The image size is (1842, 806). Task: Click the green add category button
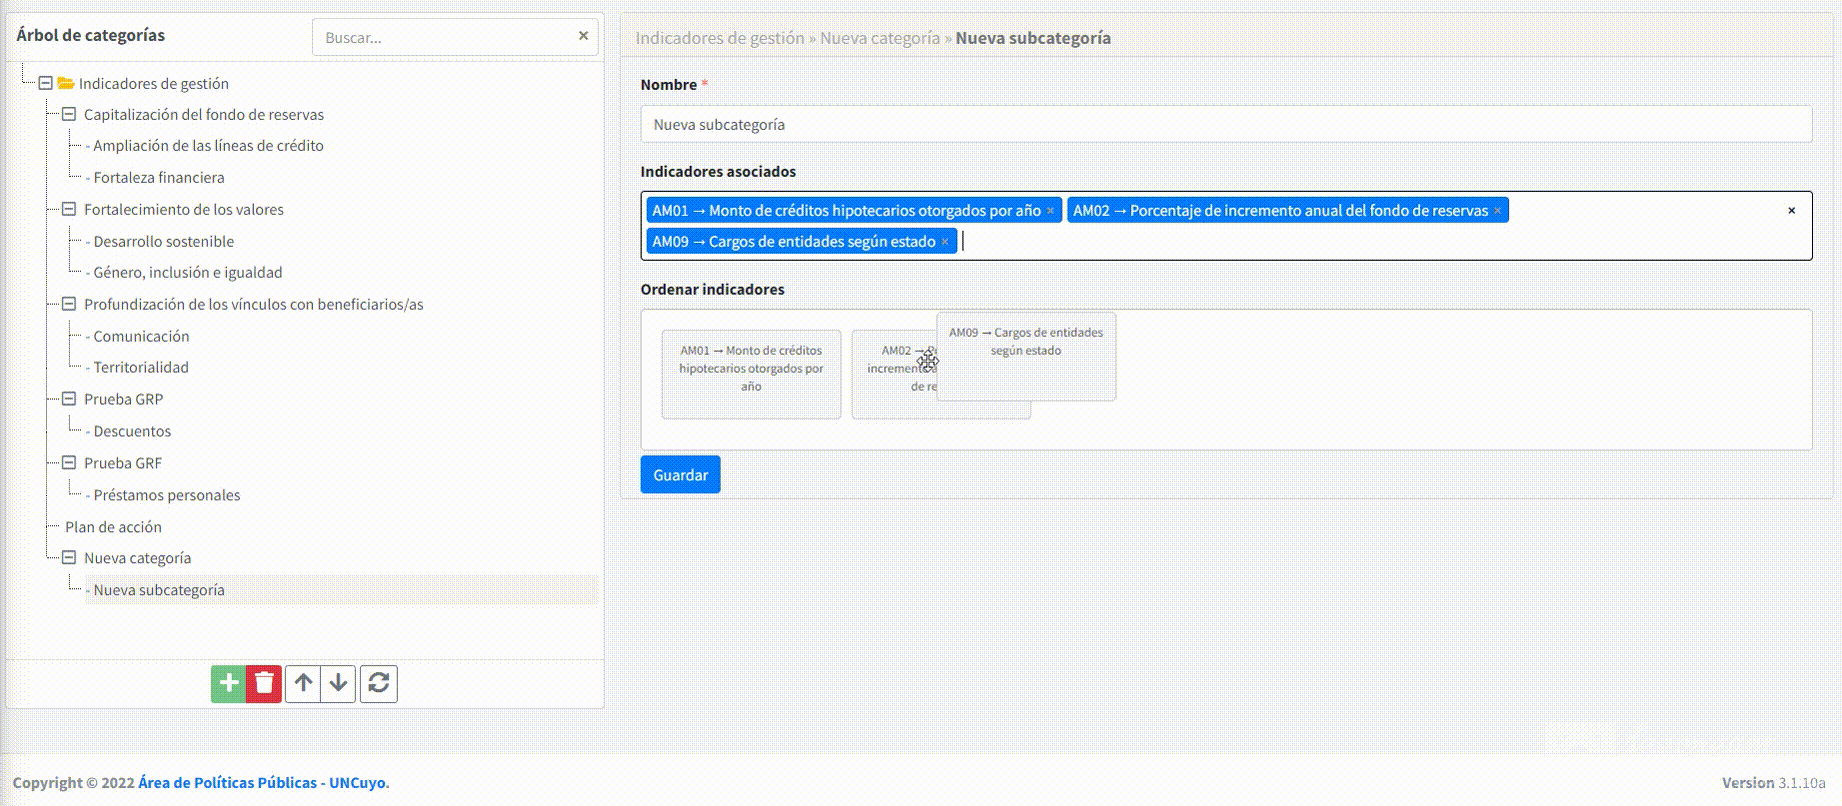tap(228, 684)
